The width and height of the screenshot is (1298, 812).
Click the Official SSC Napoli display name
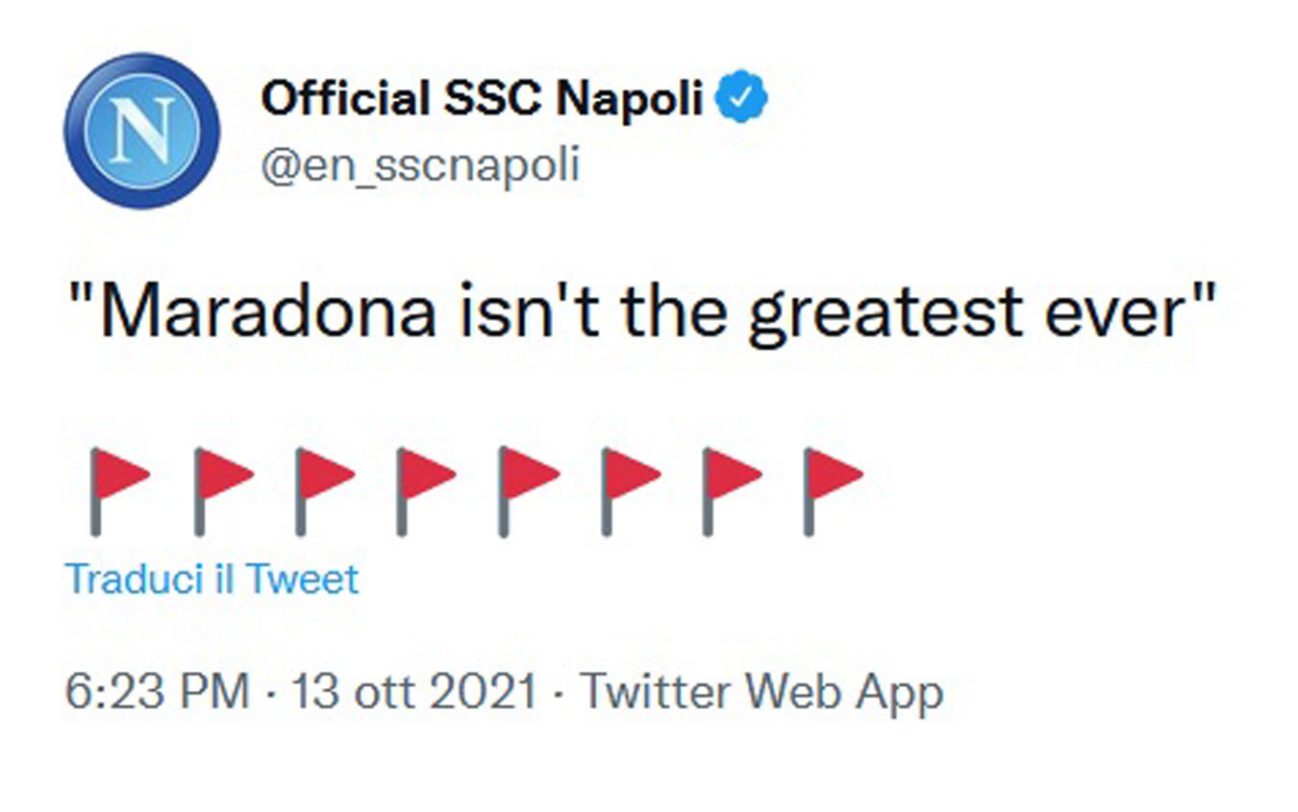[481, 98]
